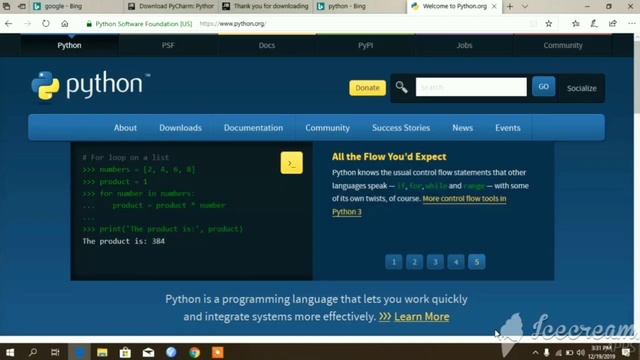
Task: Click the browser Forward arrow
Action: pyautogui.click(x=27, y=24)
